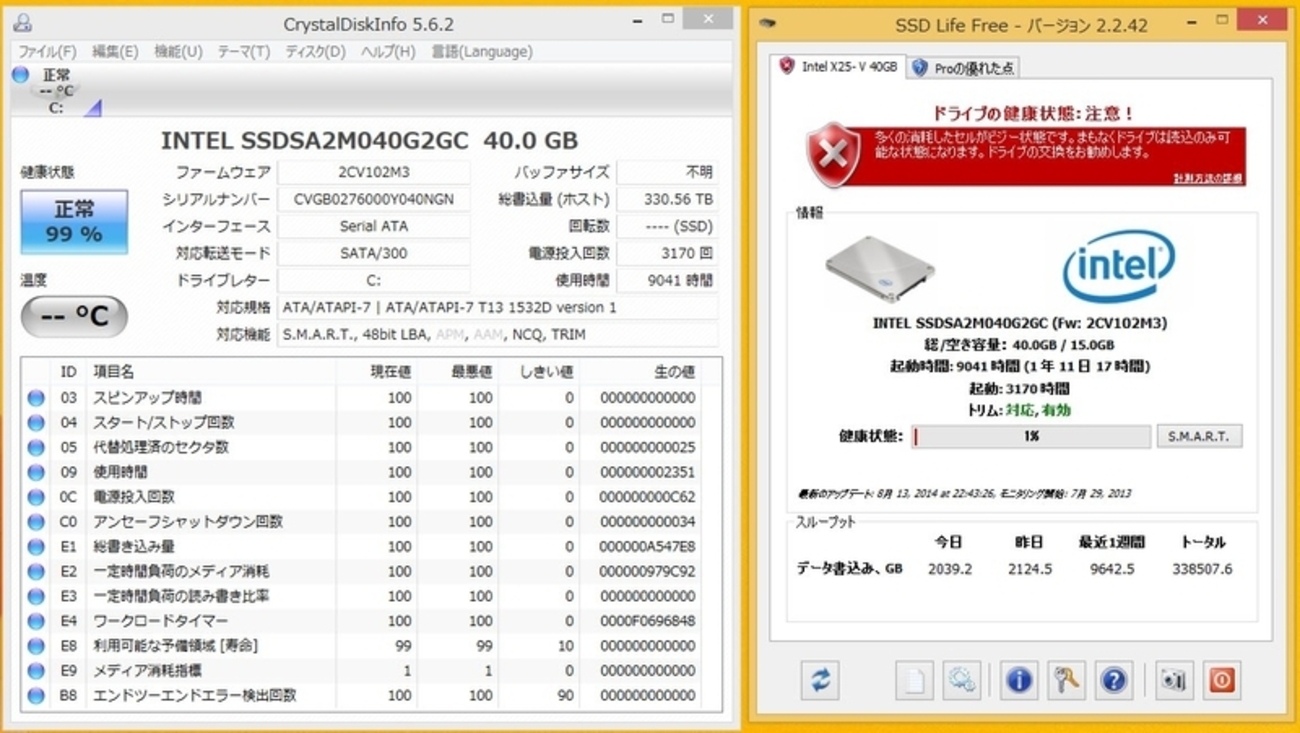Select the raw value 000000A547E8

pyautogui.click(x=647, y=547)
